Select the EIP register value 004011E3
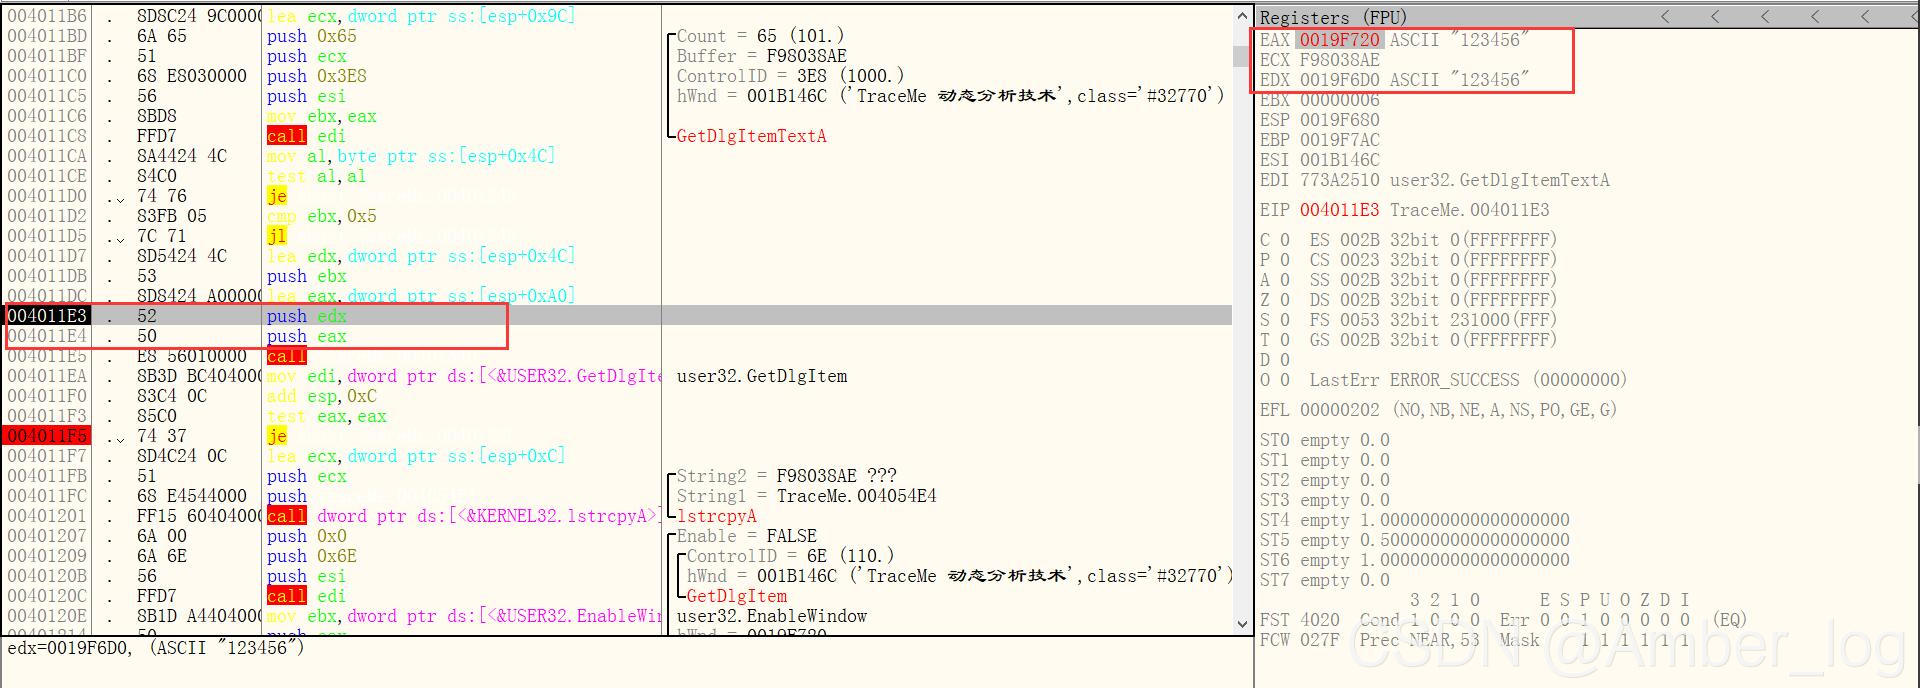Viewport: 1920px width, 688px height. click(x=1339, y=210)
